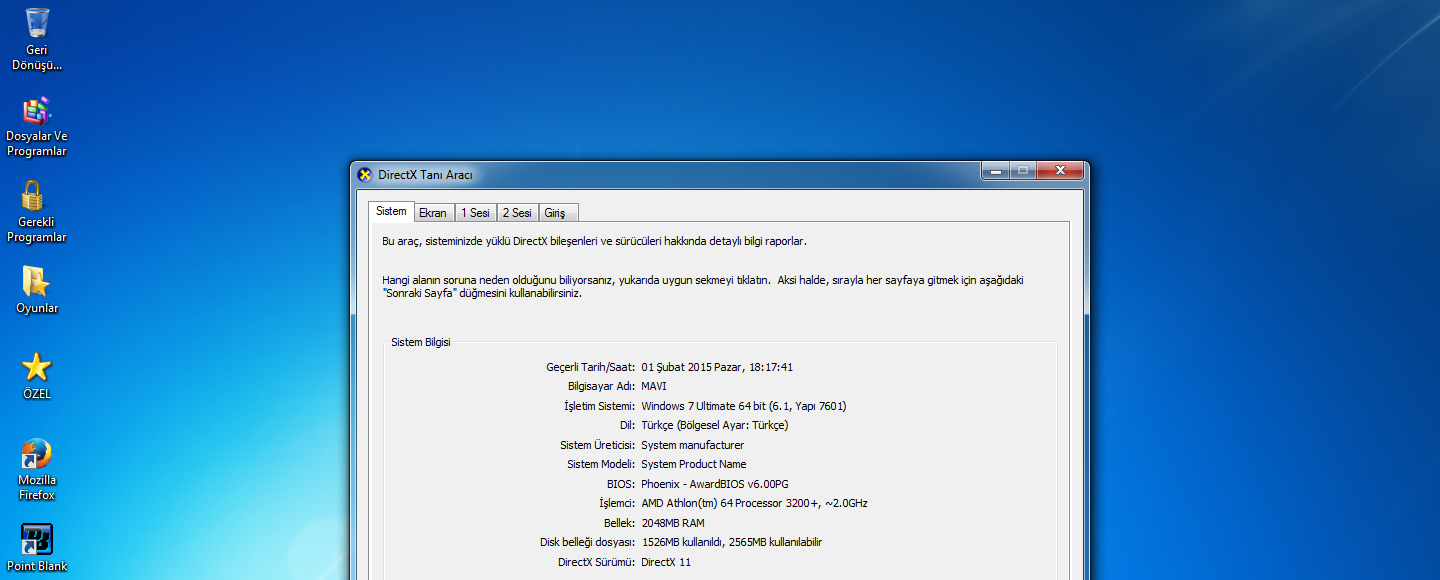Close the DirectX Tanı Aracı window
The height and width of the screenshot is (580, 1440).
tap(1060, 172)
